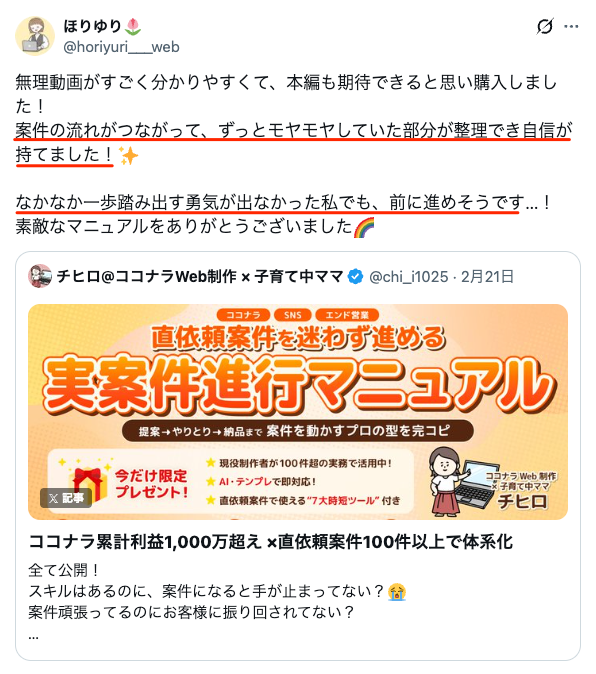Click the X 記事 article badge on banner
Screen dimensions: 596x674
coord(66,498)
